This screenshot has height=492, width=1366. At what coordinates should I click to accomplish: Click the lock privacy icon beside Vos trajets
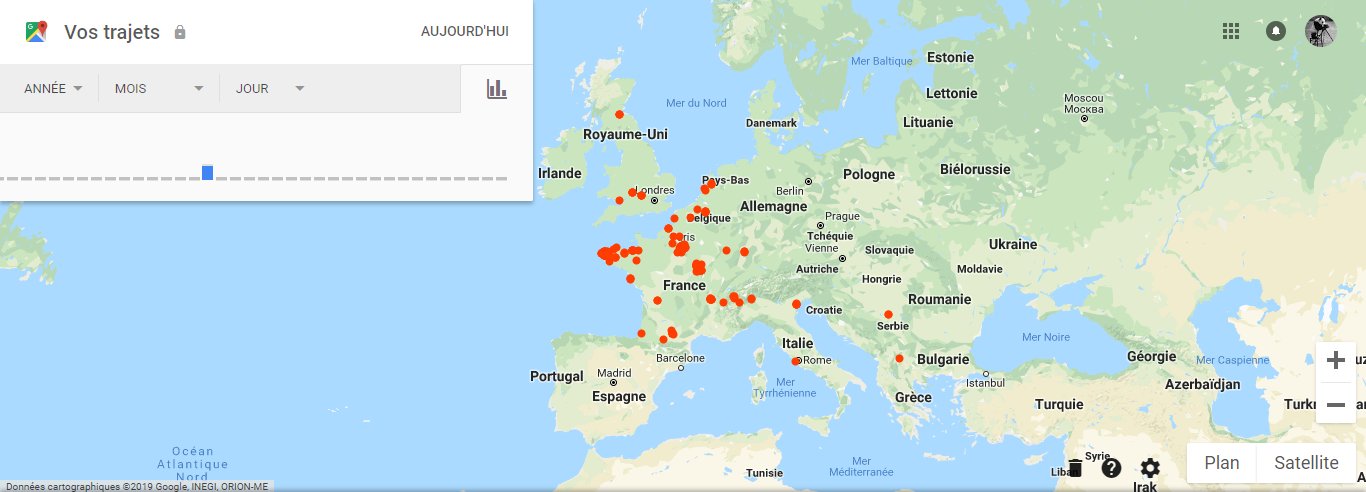pos(180,32)
